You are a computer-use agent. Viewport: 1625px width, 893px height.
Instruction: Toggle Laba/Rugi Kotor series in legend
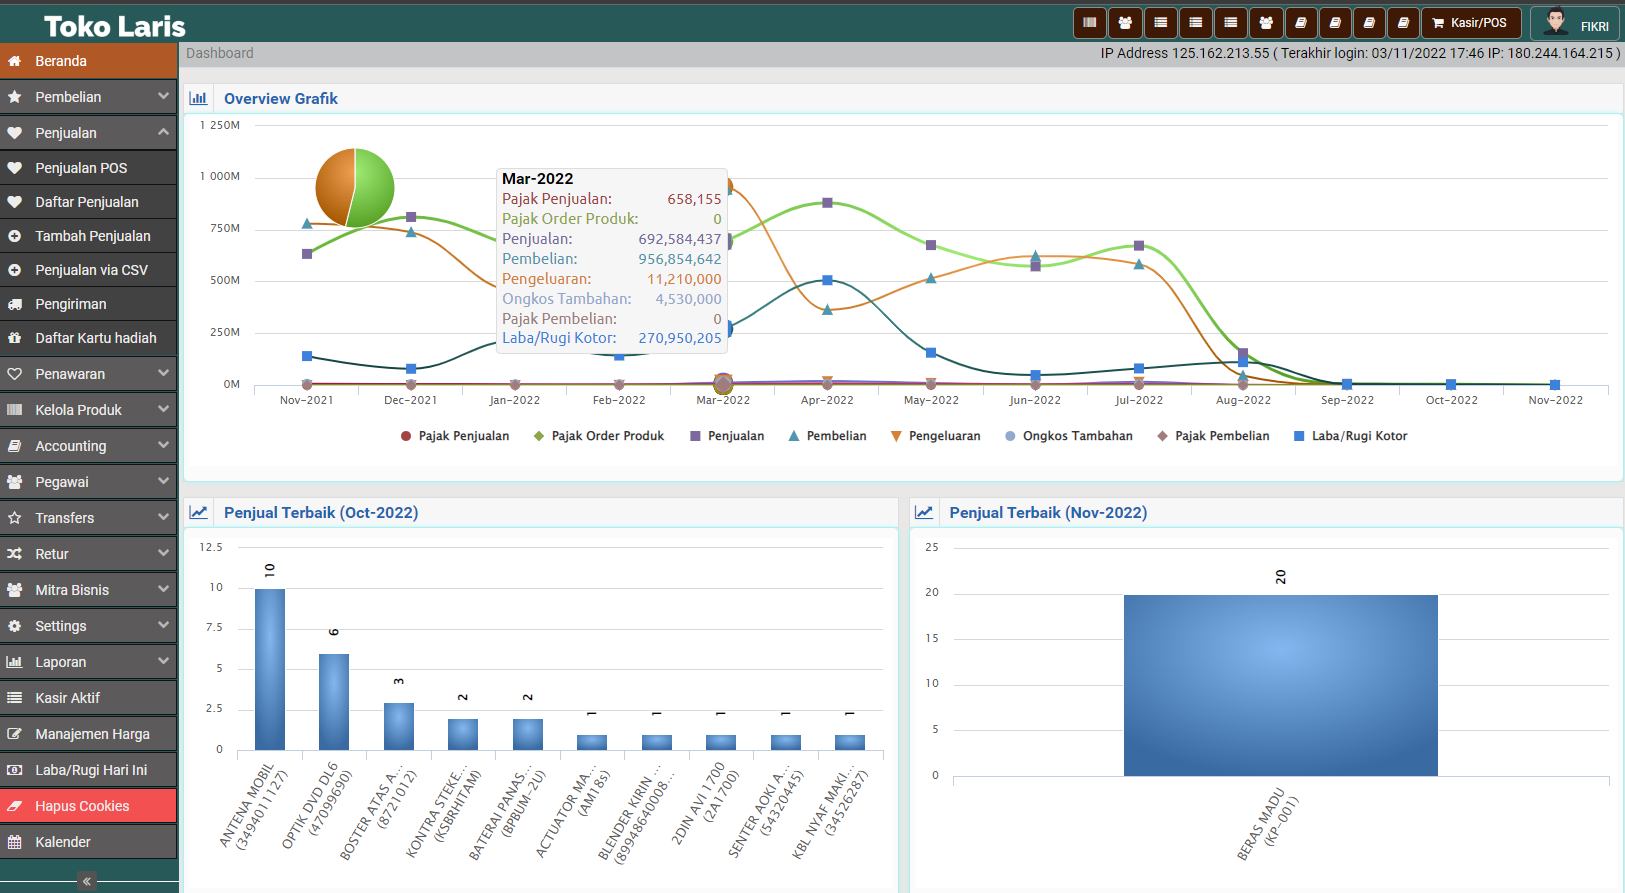coord(1350,436)
